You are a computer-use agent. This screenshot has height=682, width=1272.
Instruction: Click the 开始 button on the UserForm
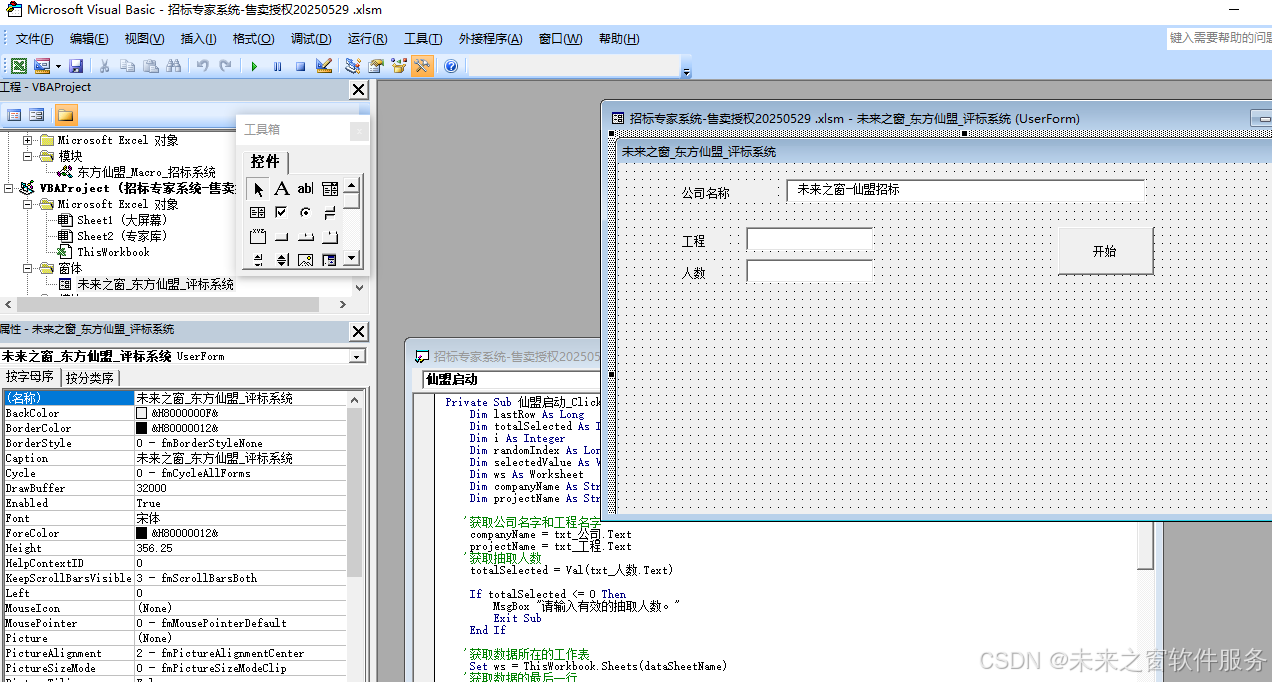pos(1105,251)
